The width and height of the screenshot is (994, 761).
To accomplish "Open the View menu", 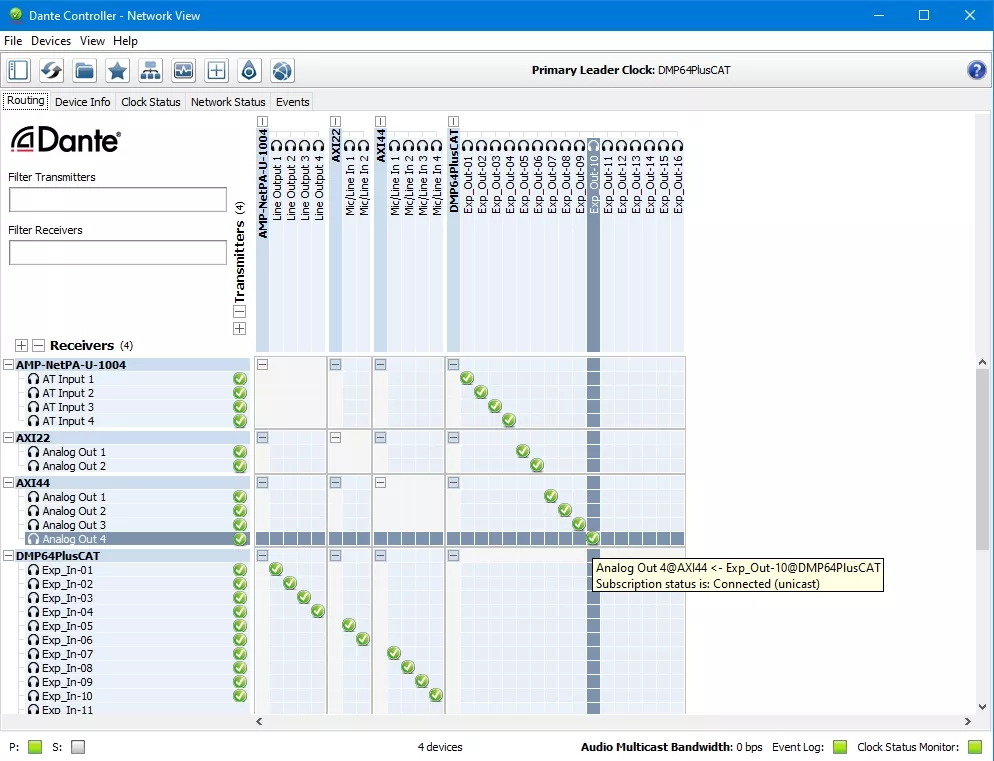I will [92, 41].
